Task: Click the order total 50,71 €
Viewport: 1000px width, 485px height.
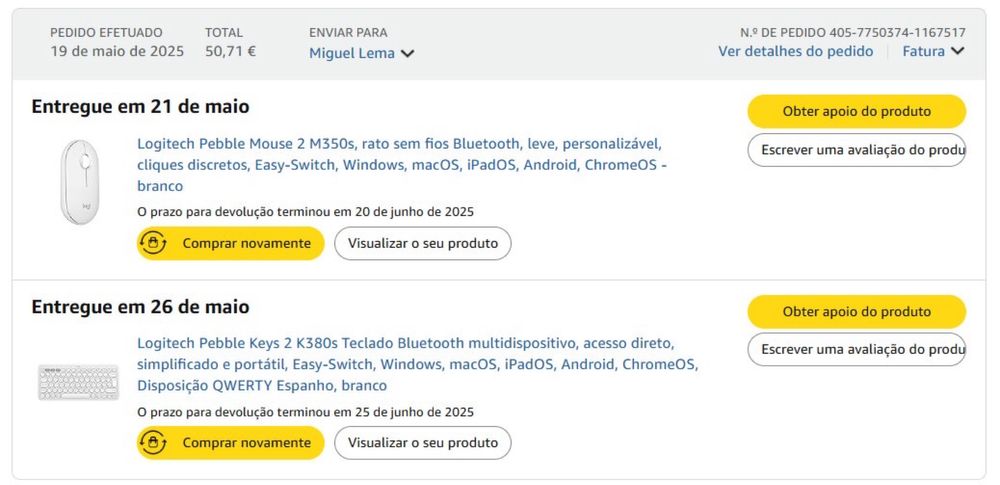Action: pyautogui.click(x=230, y=52)
